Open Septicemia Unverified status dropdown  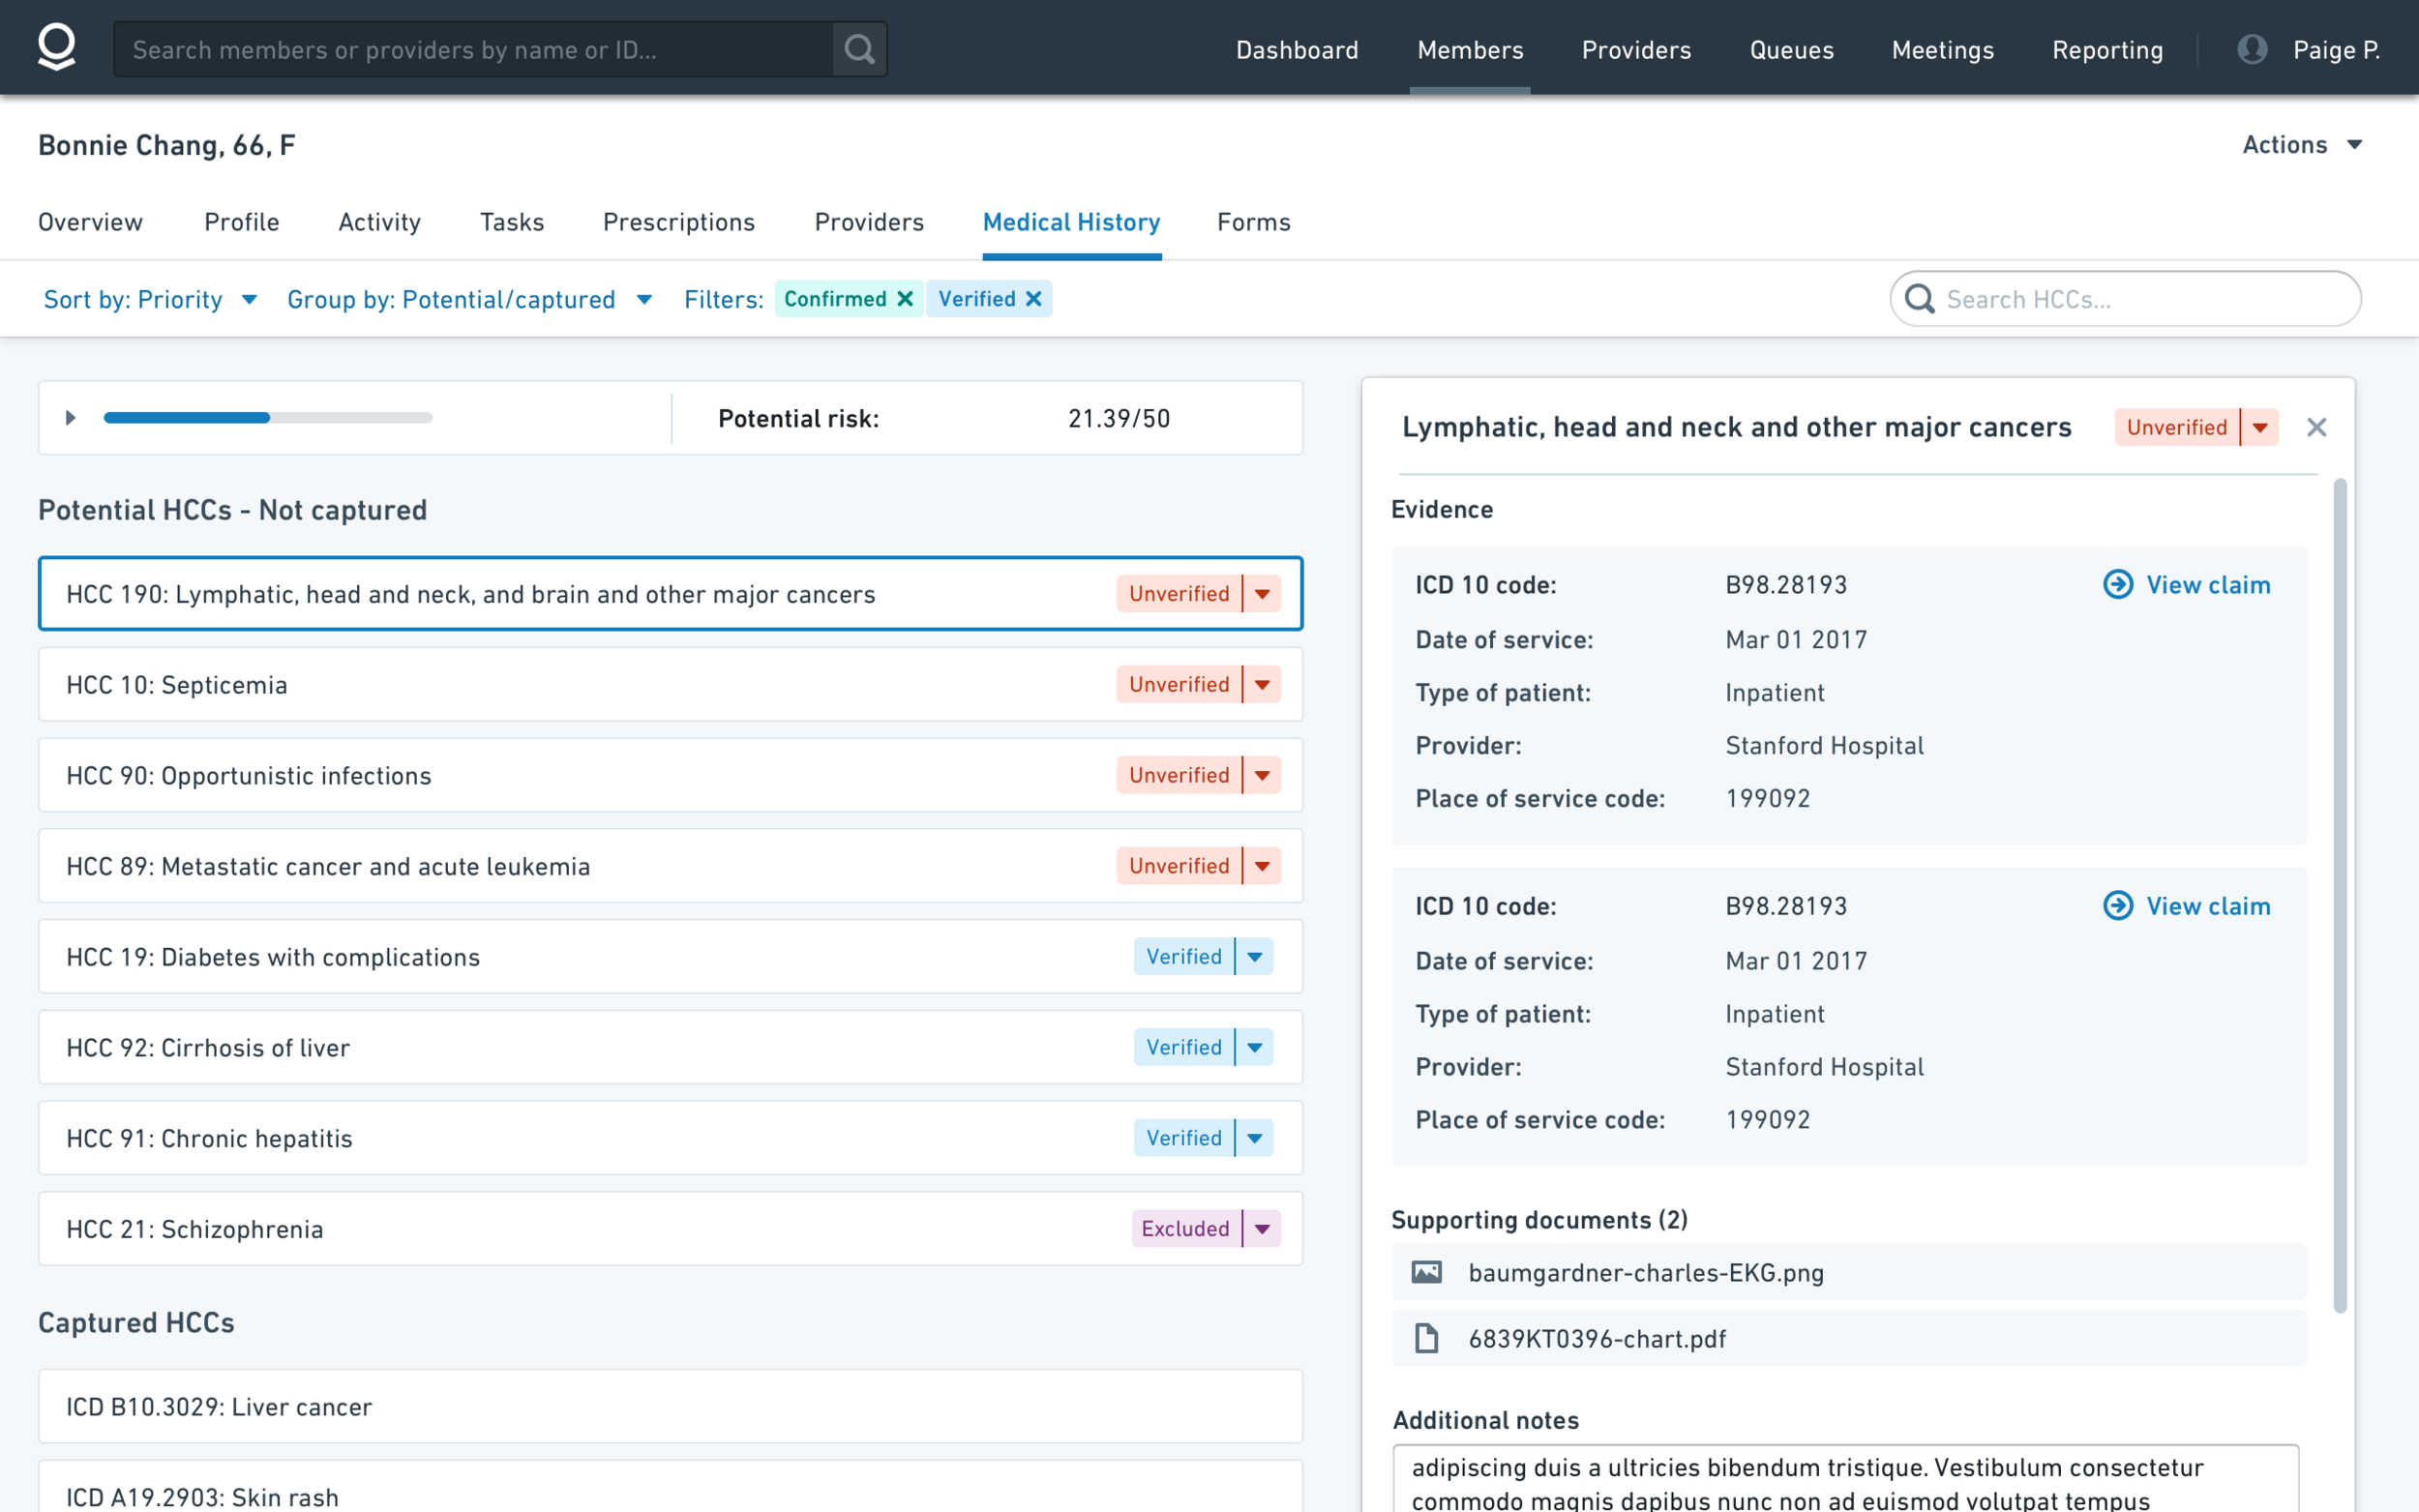tap(1262, 685)
